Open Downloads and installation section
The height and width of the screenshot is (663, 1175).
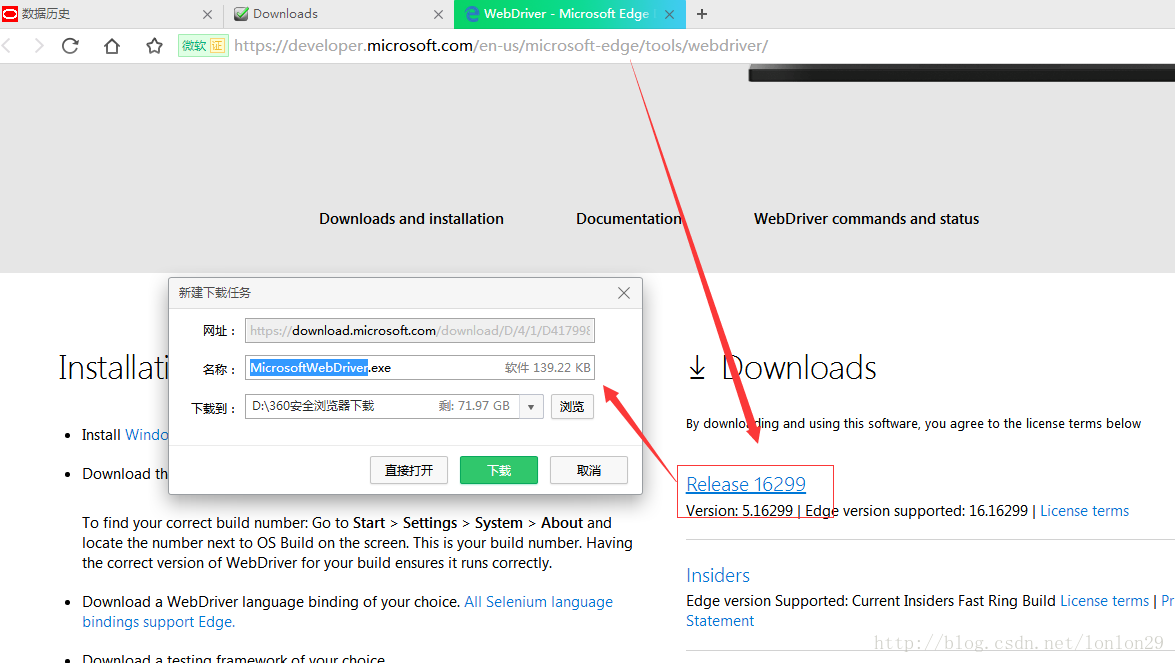(x=411, y=219)
